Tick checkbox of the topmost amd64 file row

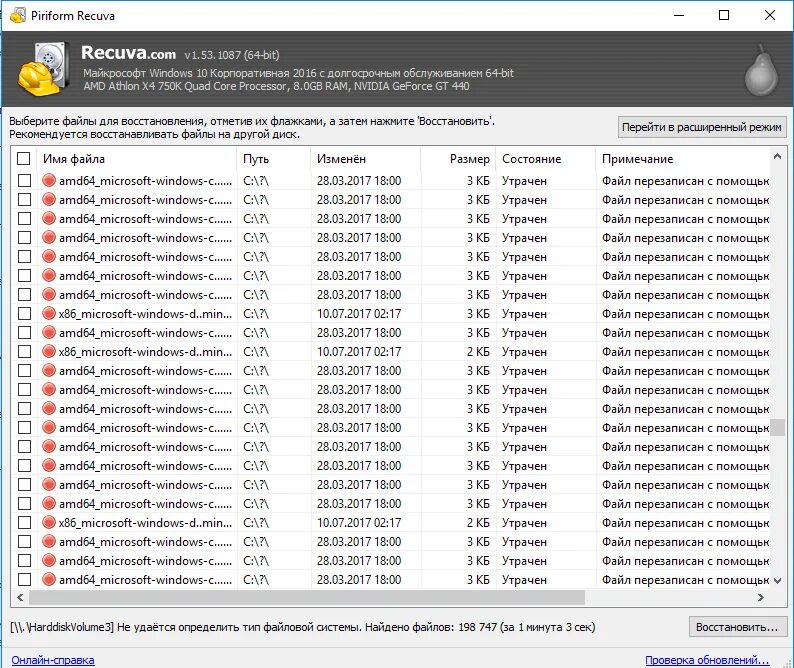(24, 180)
